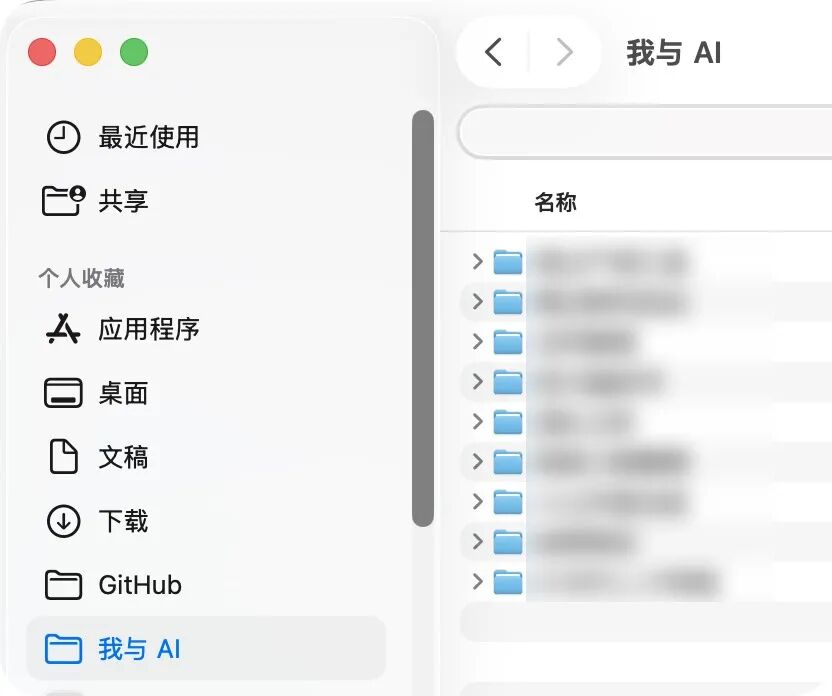
Task: Click the blue folder icon of the first list item
Action: point(508,261)
